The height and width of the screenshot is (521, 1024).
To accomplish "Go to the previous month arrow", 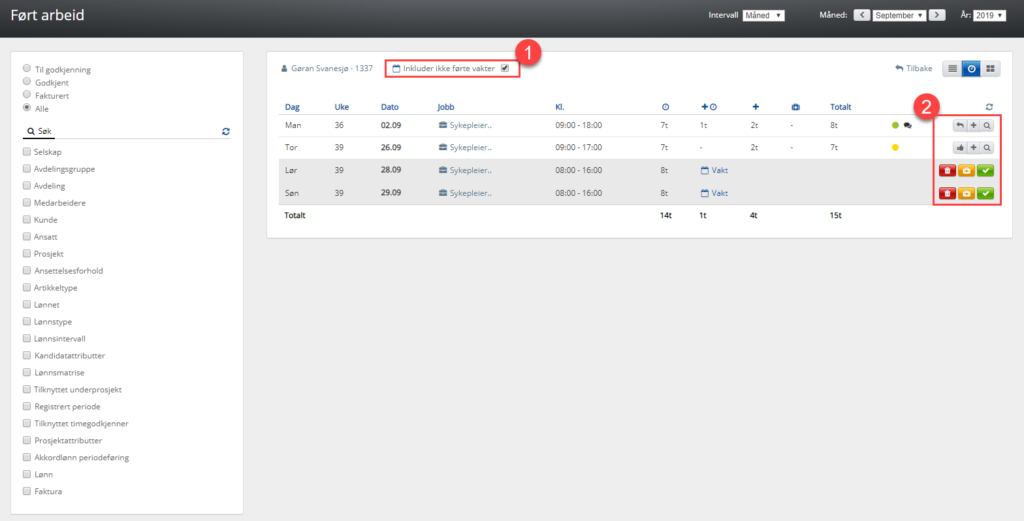I will click(860, 15).
